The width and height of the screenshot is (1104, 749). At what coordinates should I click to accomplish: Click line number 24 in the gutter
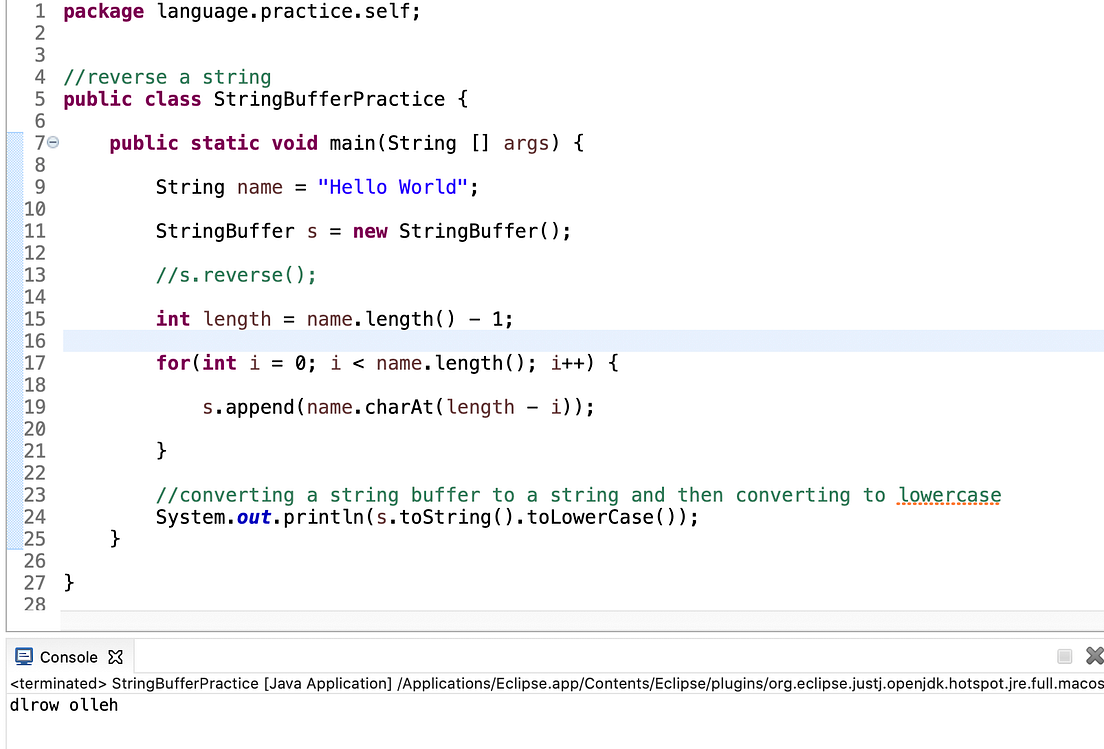(x=34, y=517)
